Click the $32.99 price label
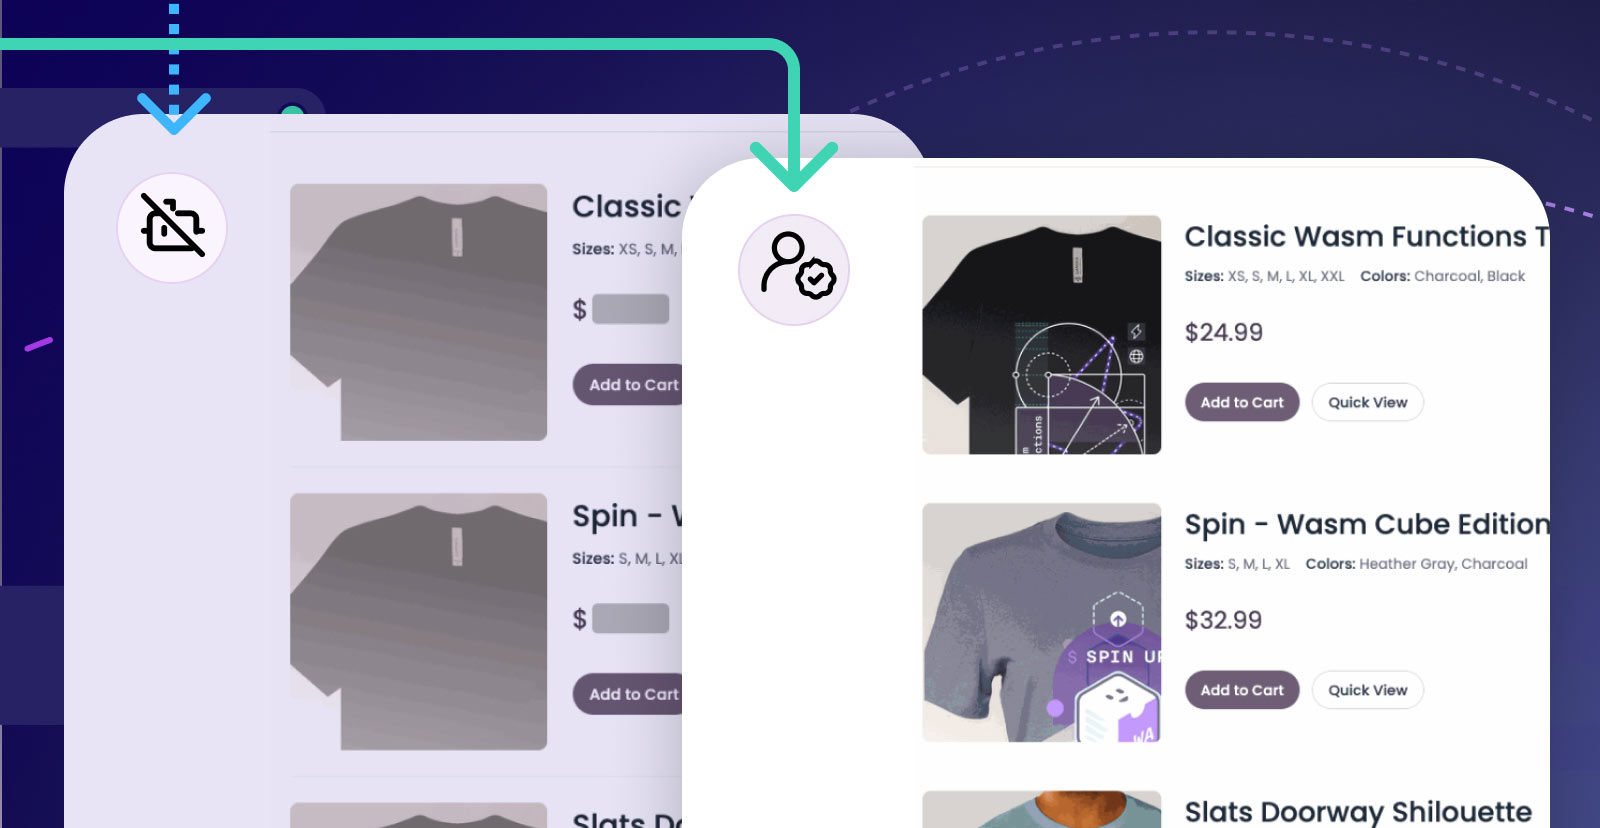The height and width of the screenshot is (828, 1600). click(1224, 620)
